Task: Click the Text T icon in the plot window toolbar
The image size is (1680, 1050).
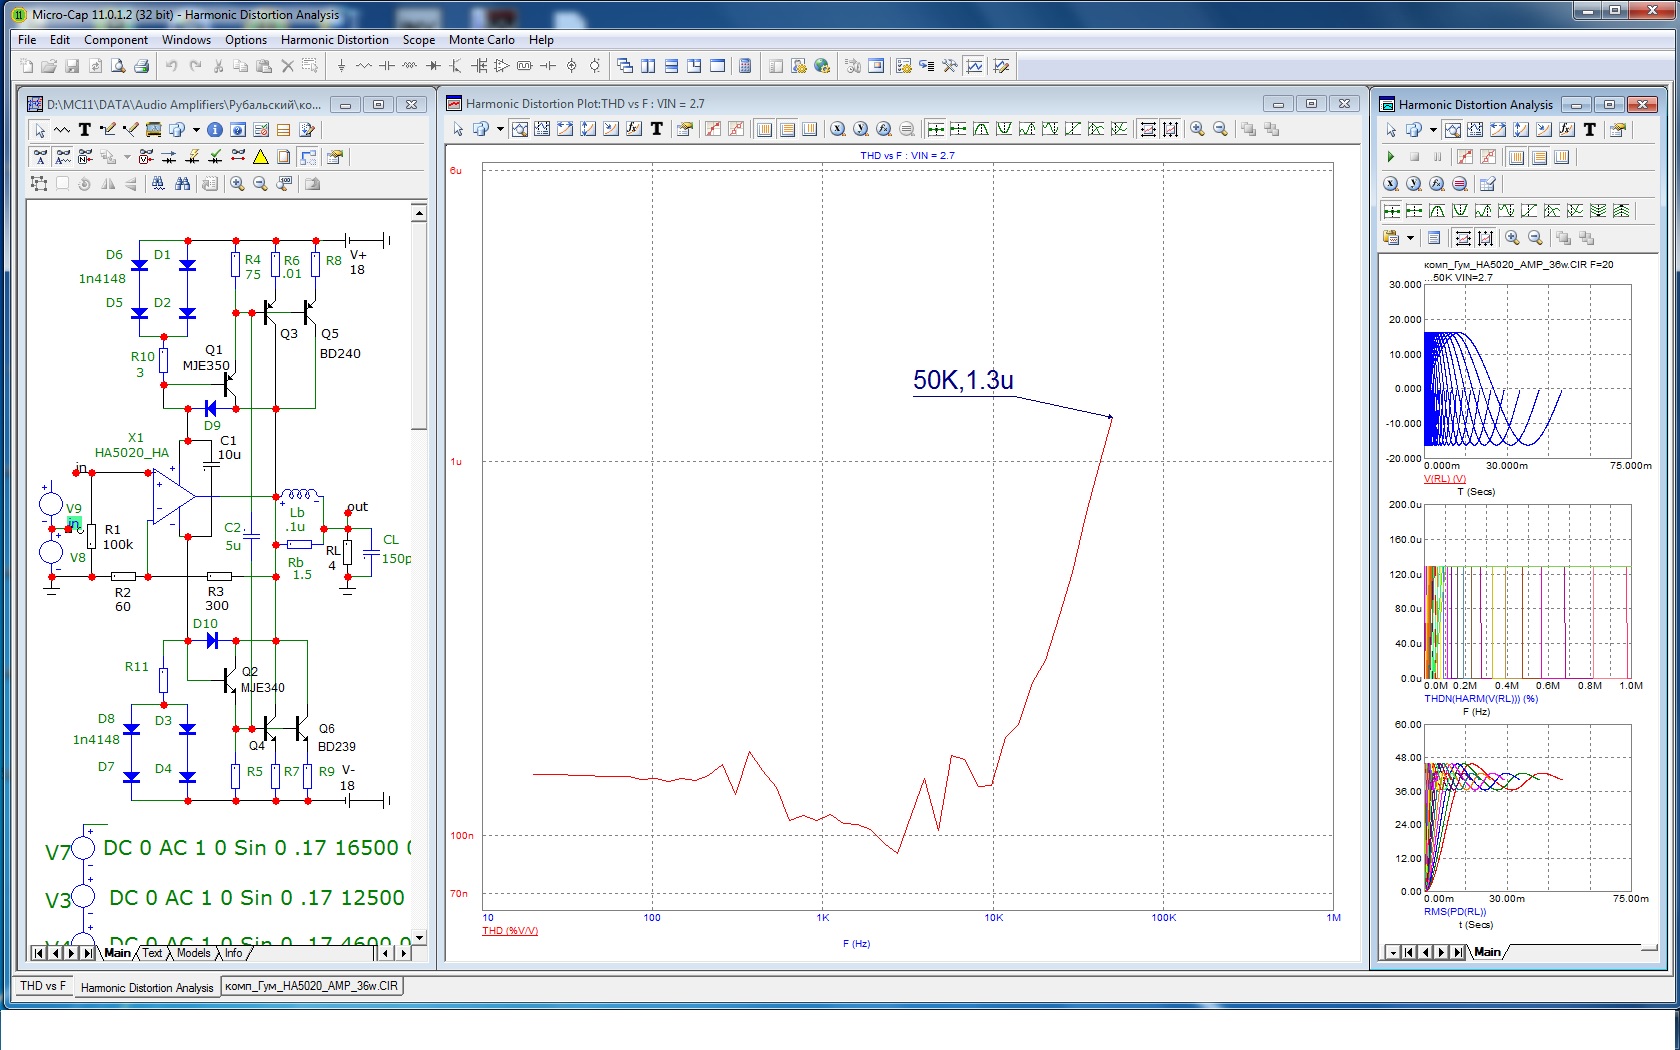Action: point(657,129)
